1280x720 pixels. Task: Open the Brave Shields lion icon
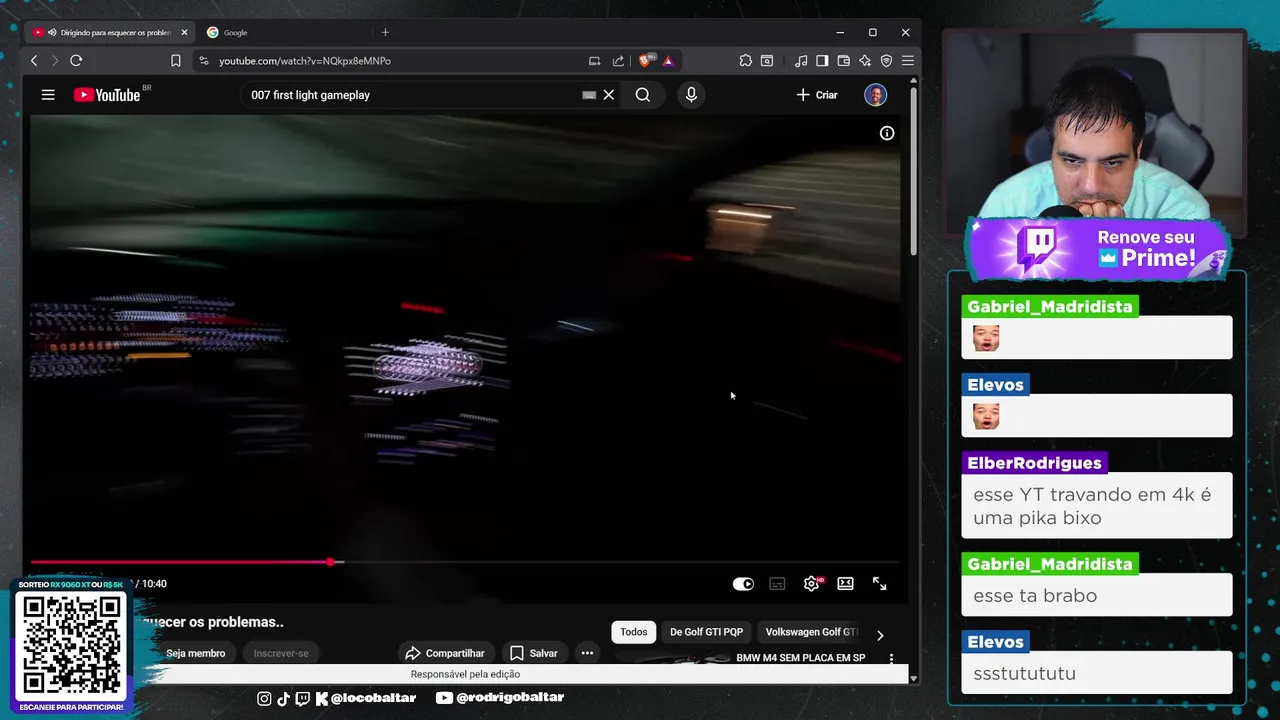coord(646,61)
